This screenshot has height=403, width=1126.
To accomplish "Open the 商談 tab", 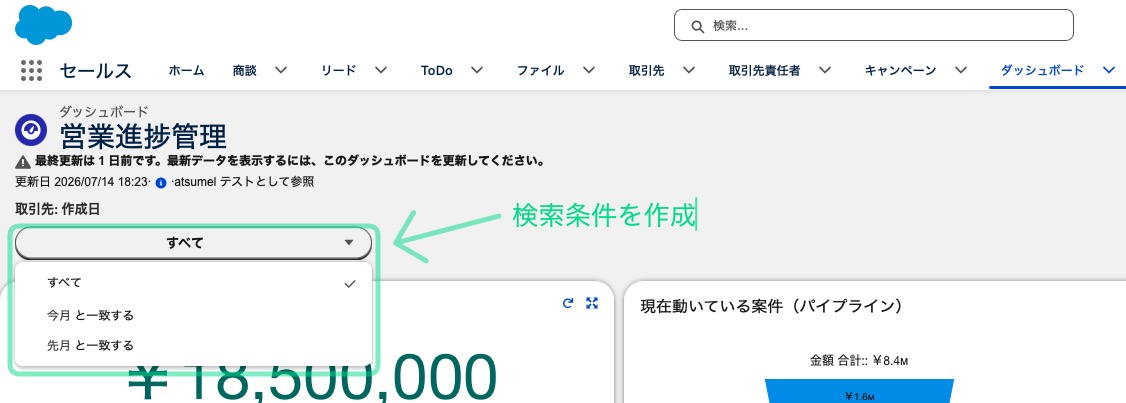I will 245,70.
